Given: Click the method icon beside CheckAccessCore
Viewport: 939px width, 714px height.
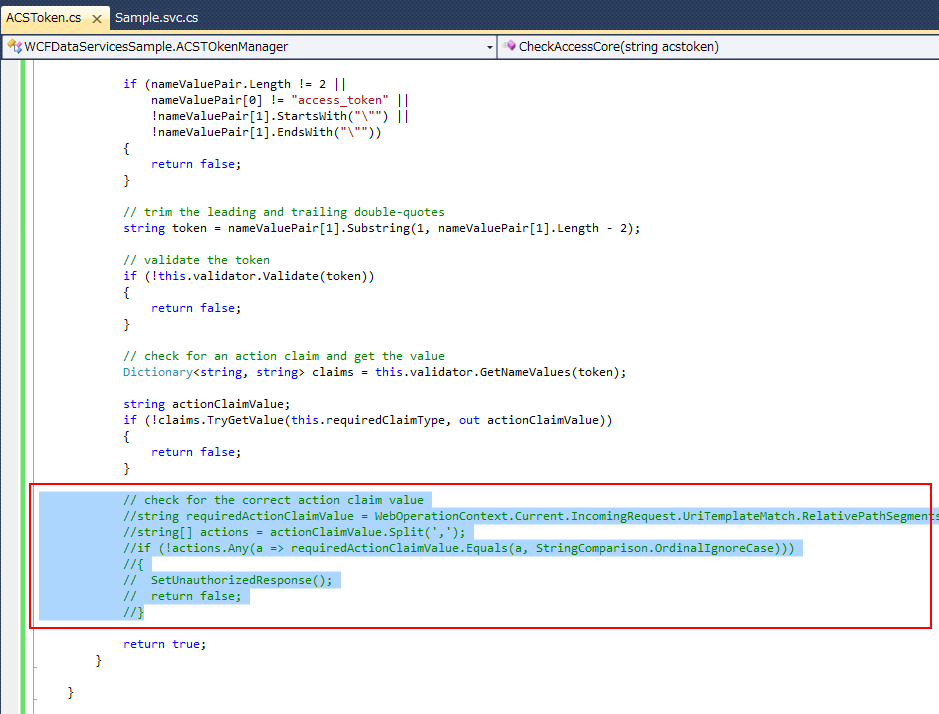Looking at the screenshot, I should point(510,46).
